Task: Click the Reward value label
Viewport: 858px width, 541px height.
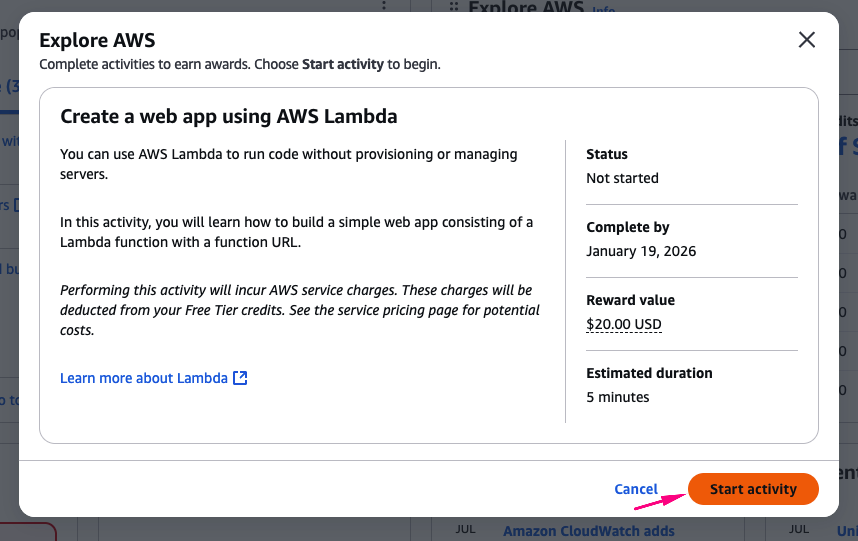Action: 630,300
